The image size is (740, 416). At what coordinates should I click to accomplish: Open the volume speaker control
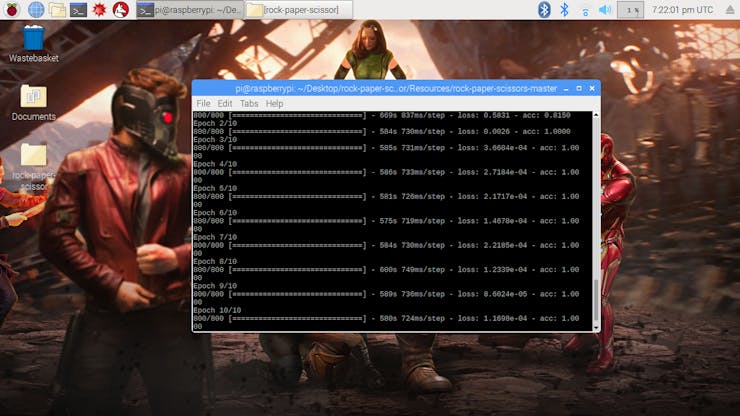(x=605, y=9)
